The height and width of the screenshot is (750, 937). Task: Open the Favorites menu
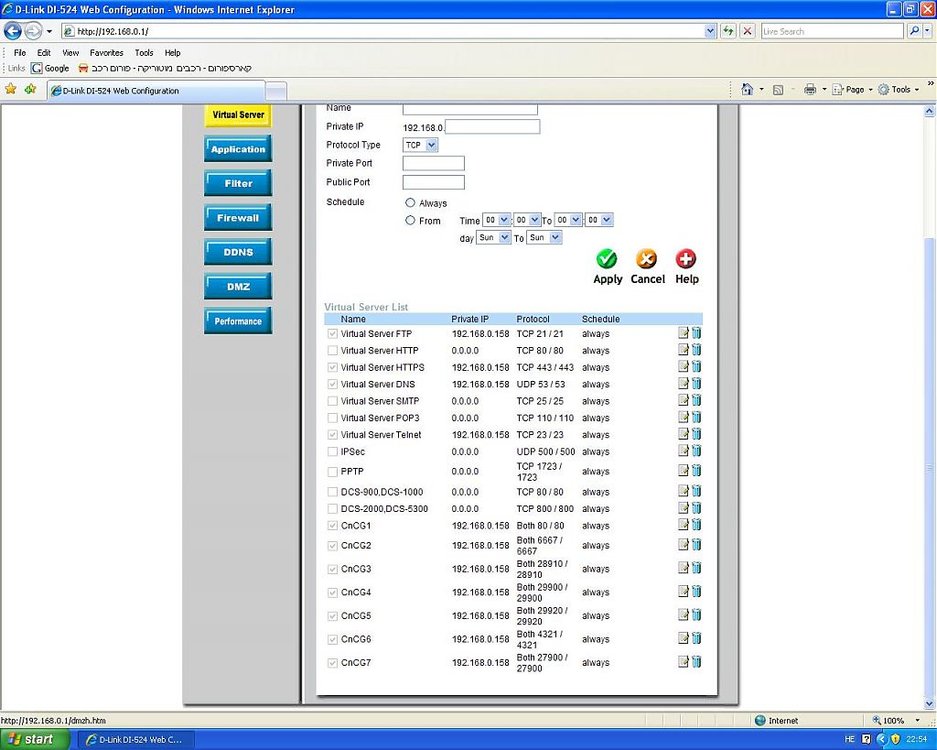tap(106, 53)
